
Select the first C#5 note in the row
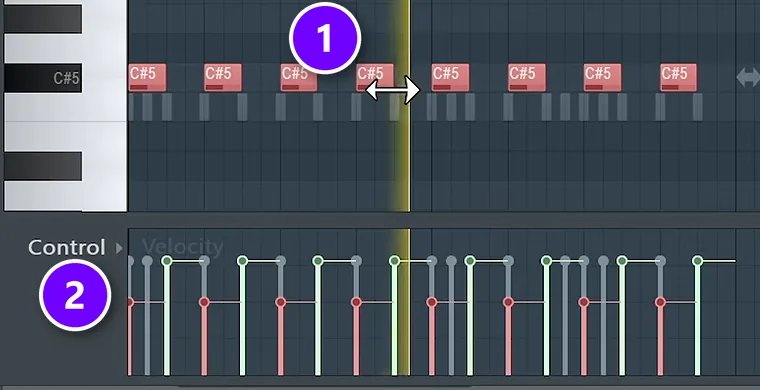click(x=147, y=78)
